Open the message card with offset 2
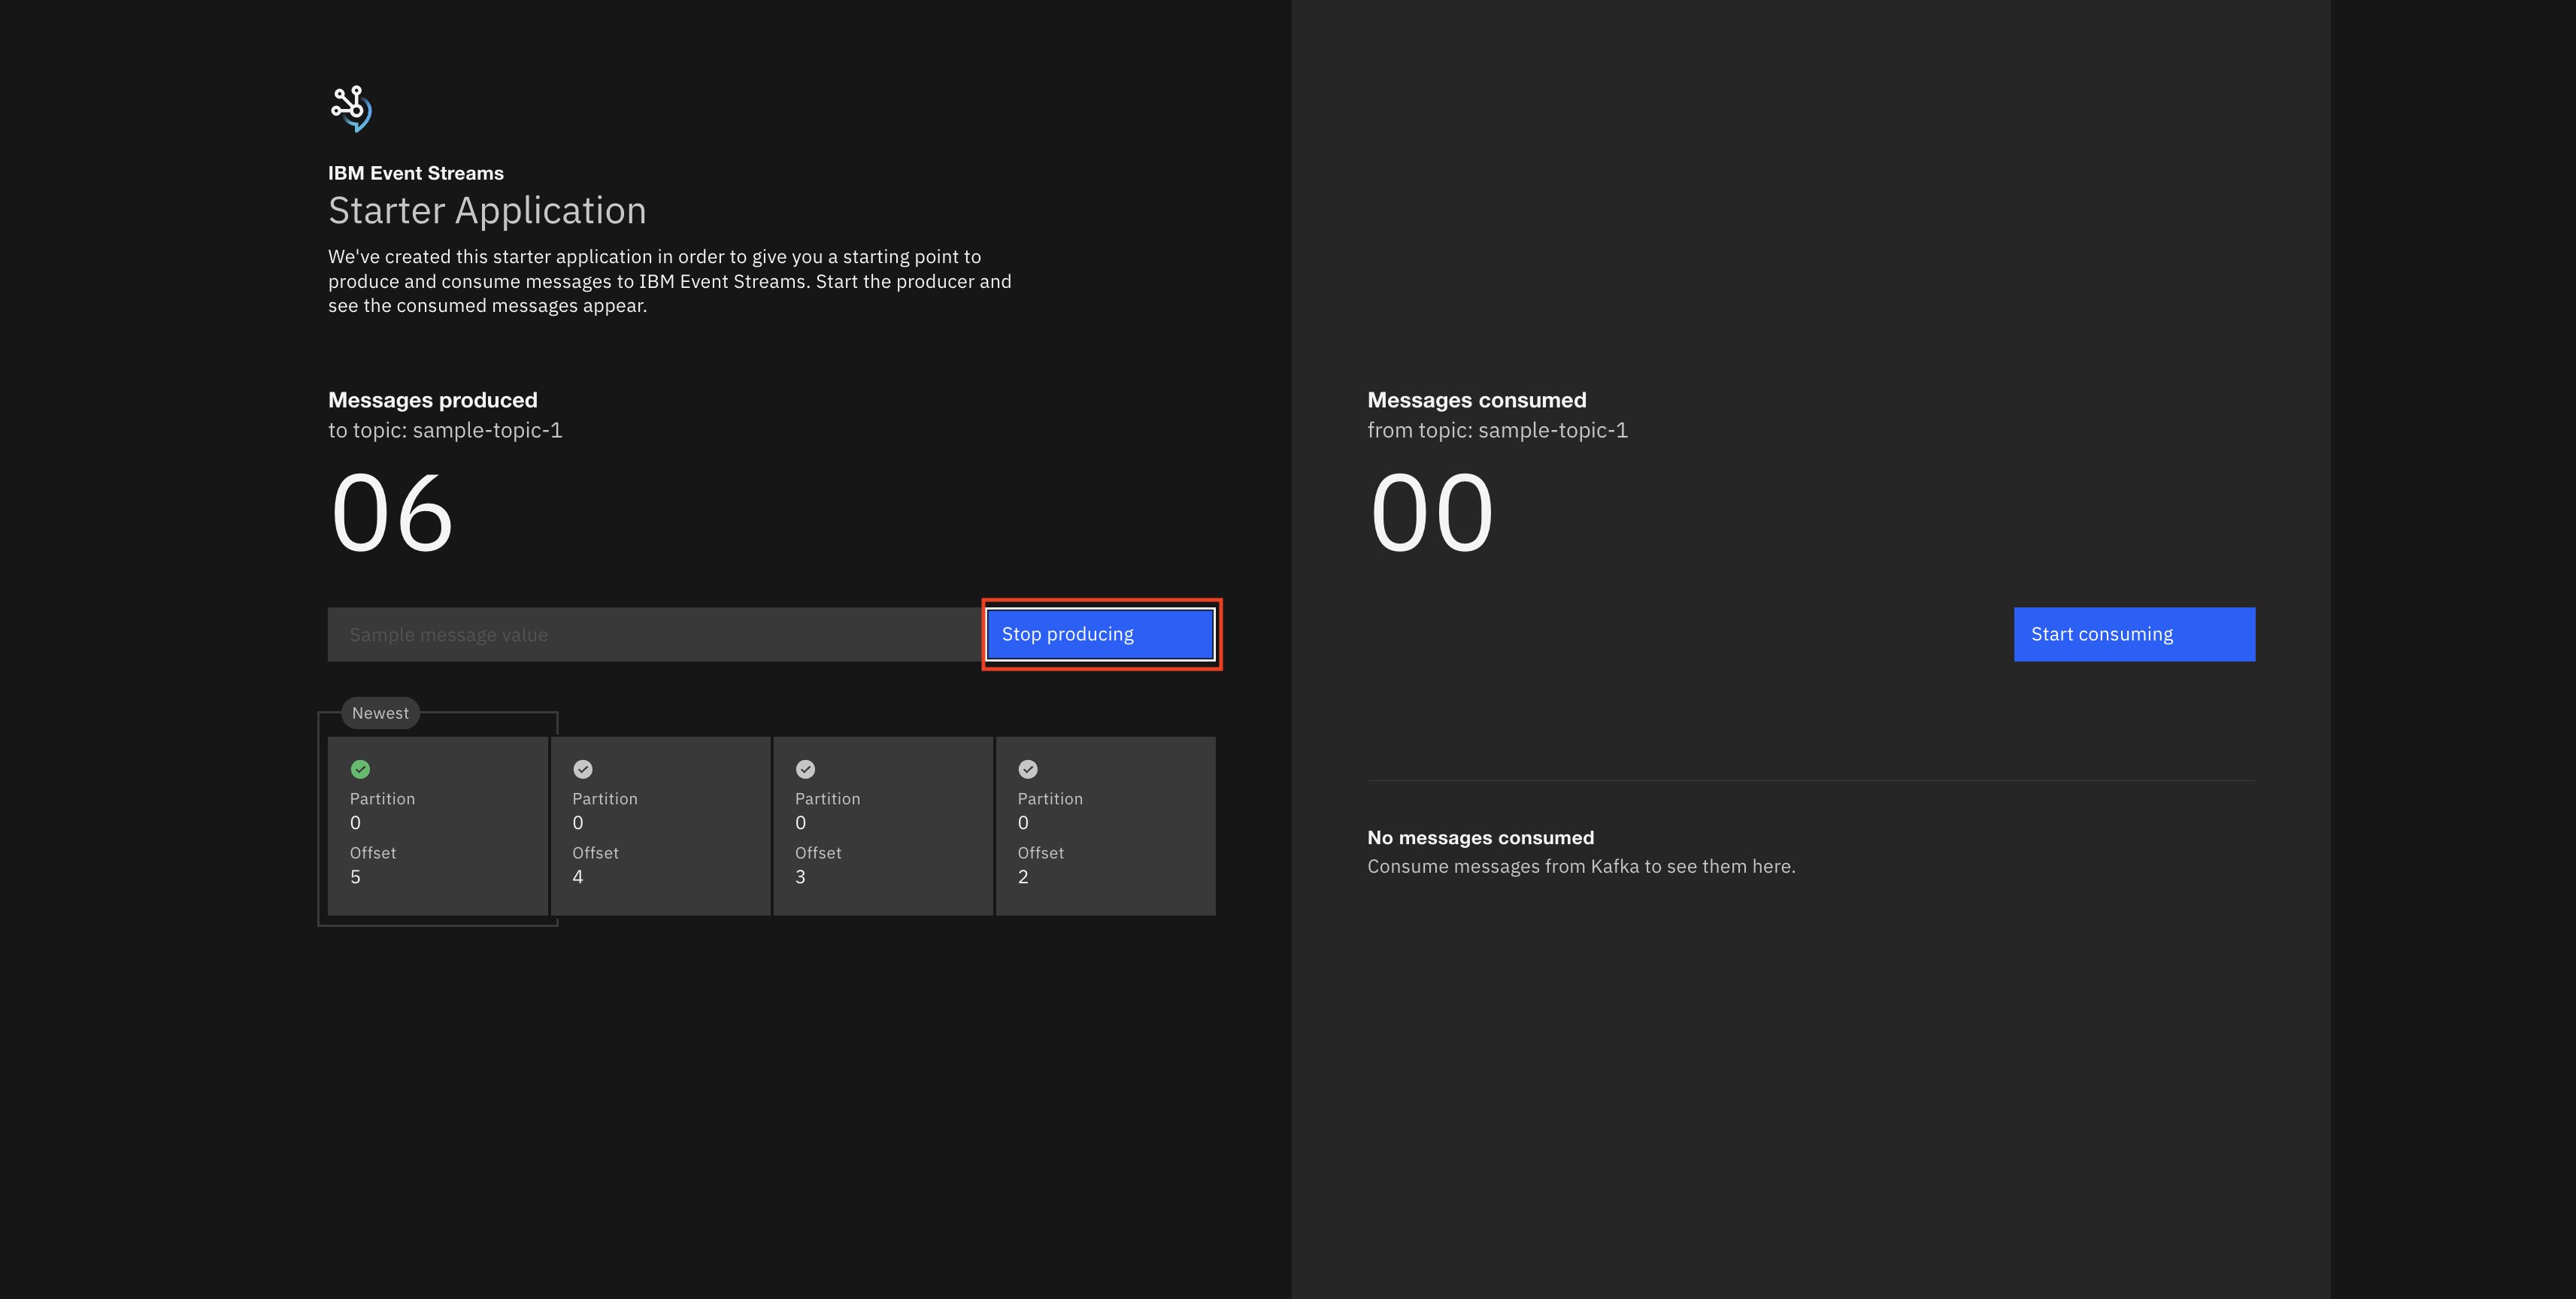This screenshot has width=2576, height=1299. 1106,826
